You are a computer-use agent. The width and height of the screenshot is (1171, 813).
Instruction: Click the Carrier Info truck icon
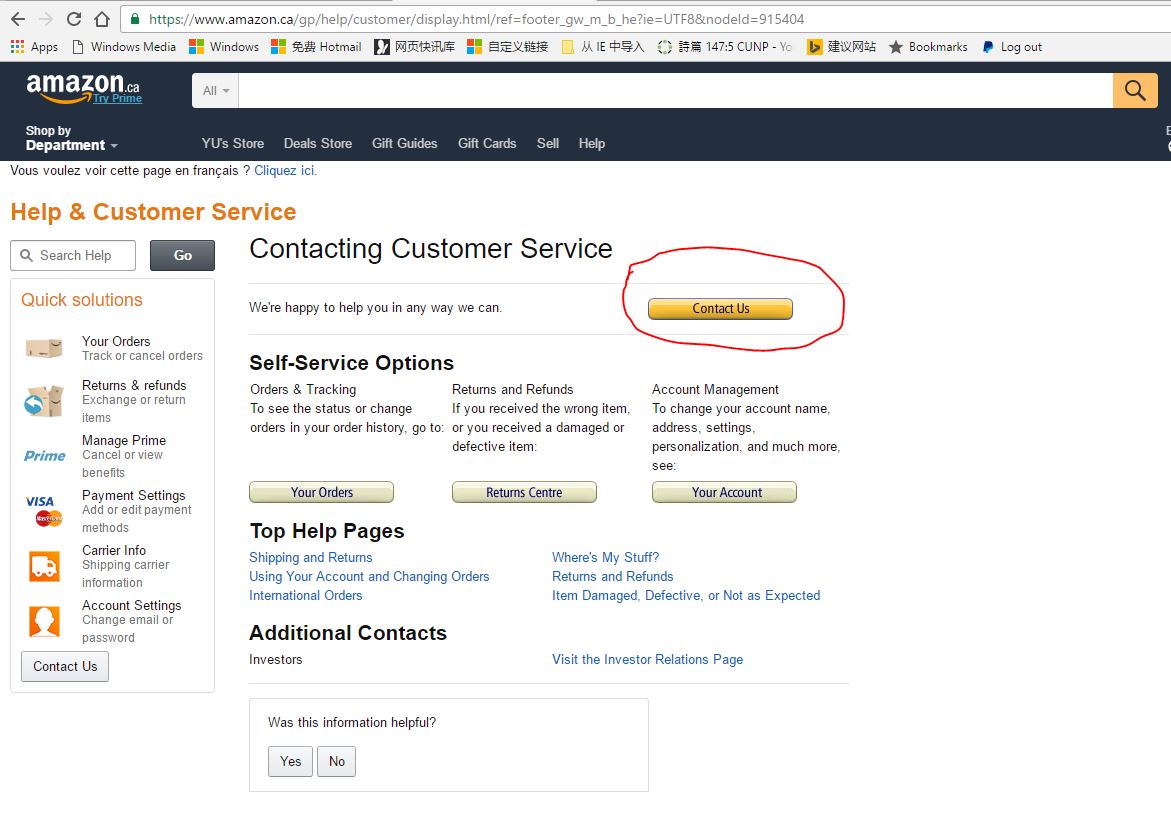click(44, 567)
